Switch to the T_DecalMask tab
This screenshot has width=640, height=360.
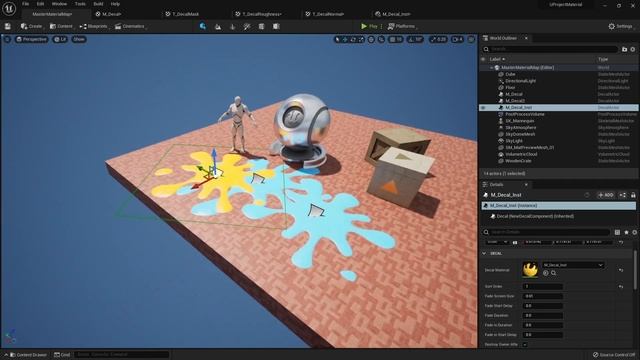(x=183, y=14)
